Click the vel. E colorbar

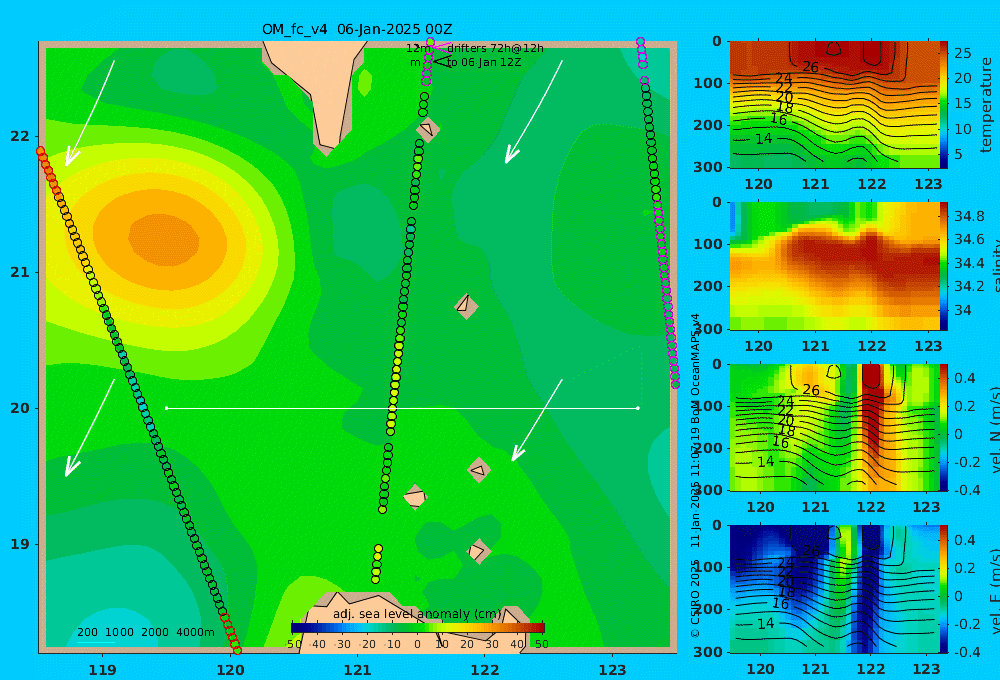(944, 589)
